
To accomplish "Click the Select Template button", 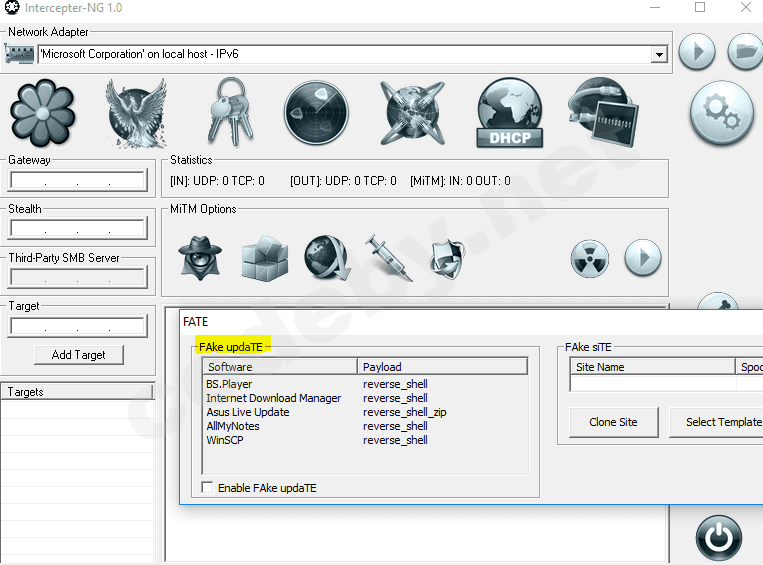I will 718,422.
